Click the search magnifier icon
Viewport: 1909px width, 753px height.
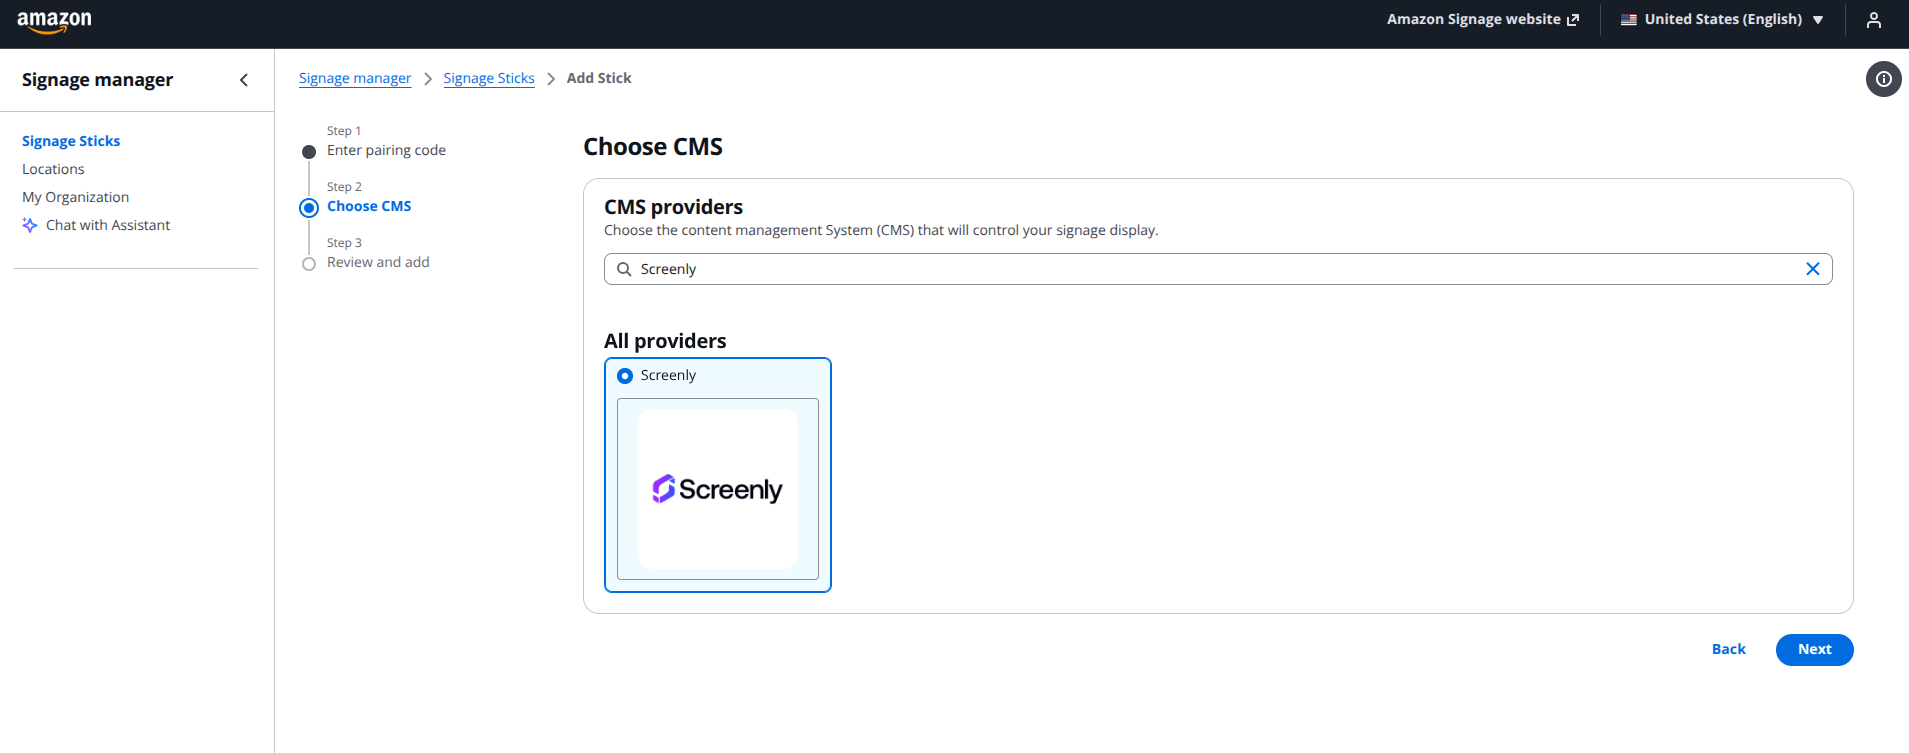point(624,269)
